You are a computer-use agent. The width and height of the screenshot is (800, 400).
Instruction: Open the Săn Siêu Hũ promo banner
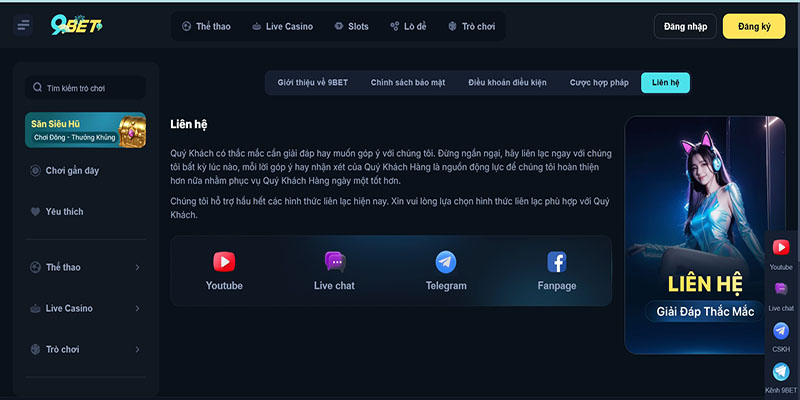85,130
